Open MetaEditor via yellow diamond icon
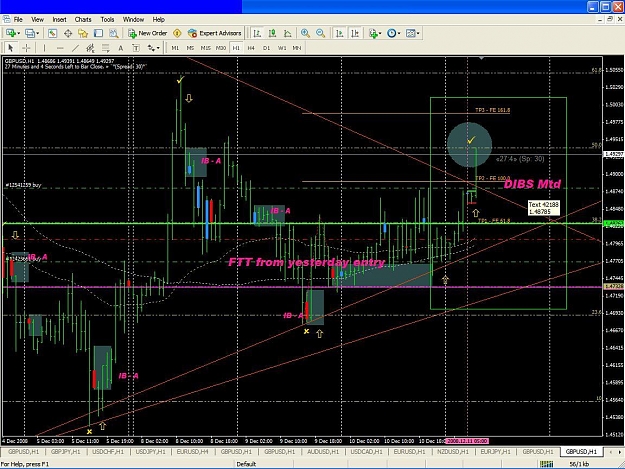The width and height of the screenshot is (625, 469). coord(177,33)
